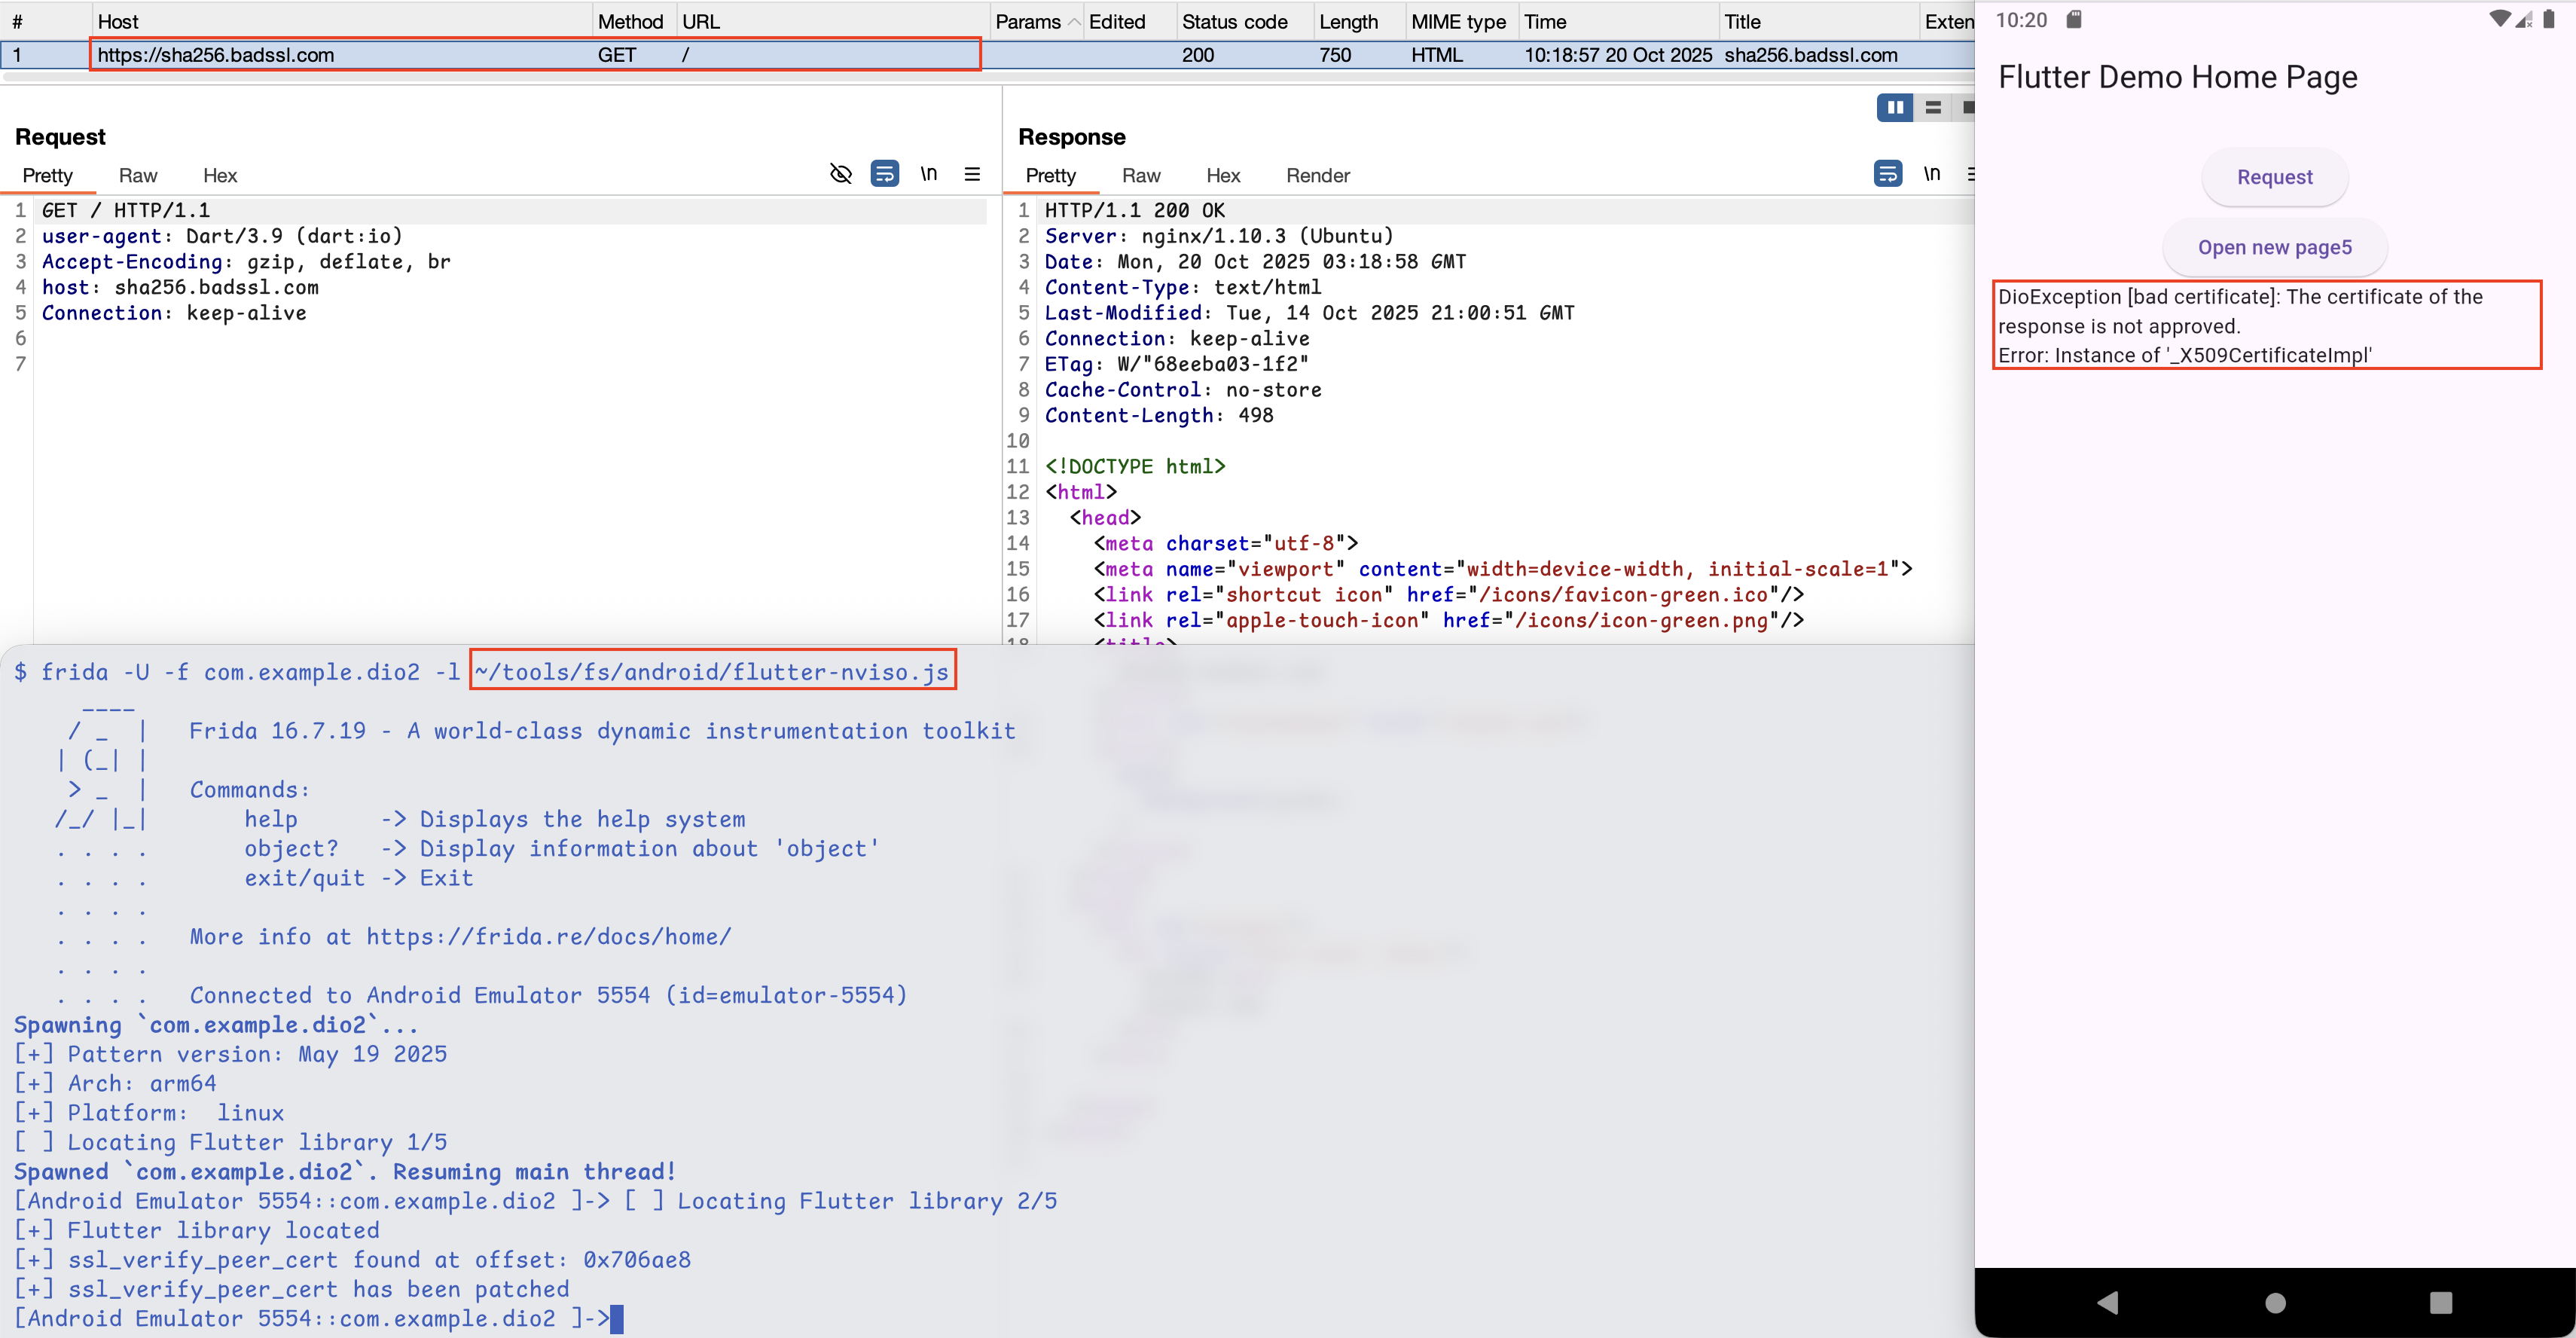2576x1338 pixels.
Task: Click the Status code column header
Action: point(1234,22)
